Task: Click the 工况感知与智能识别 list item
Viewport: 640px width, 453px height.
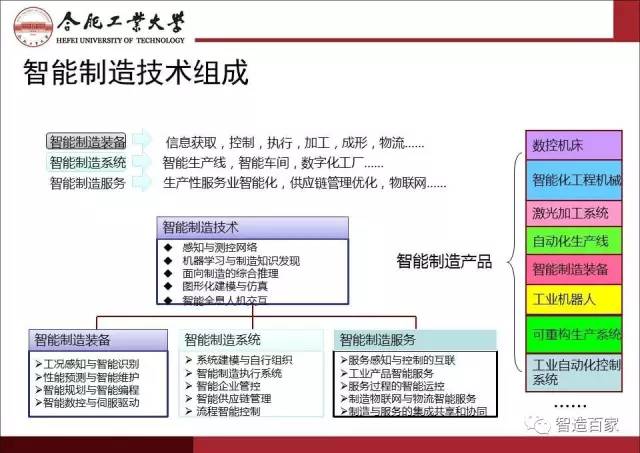Action: (x=89, y=362)
